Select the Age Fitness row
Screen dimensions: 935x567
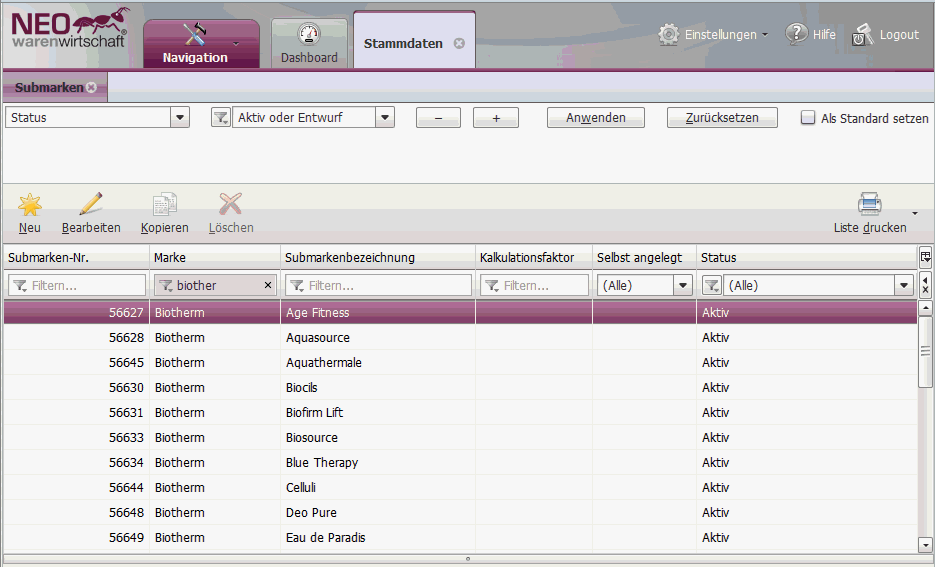click(x=460, y=312)
